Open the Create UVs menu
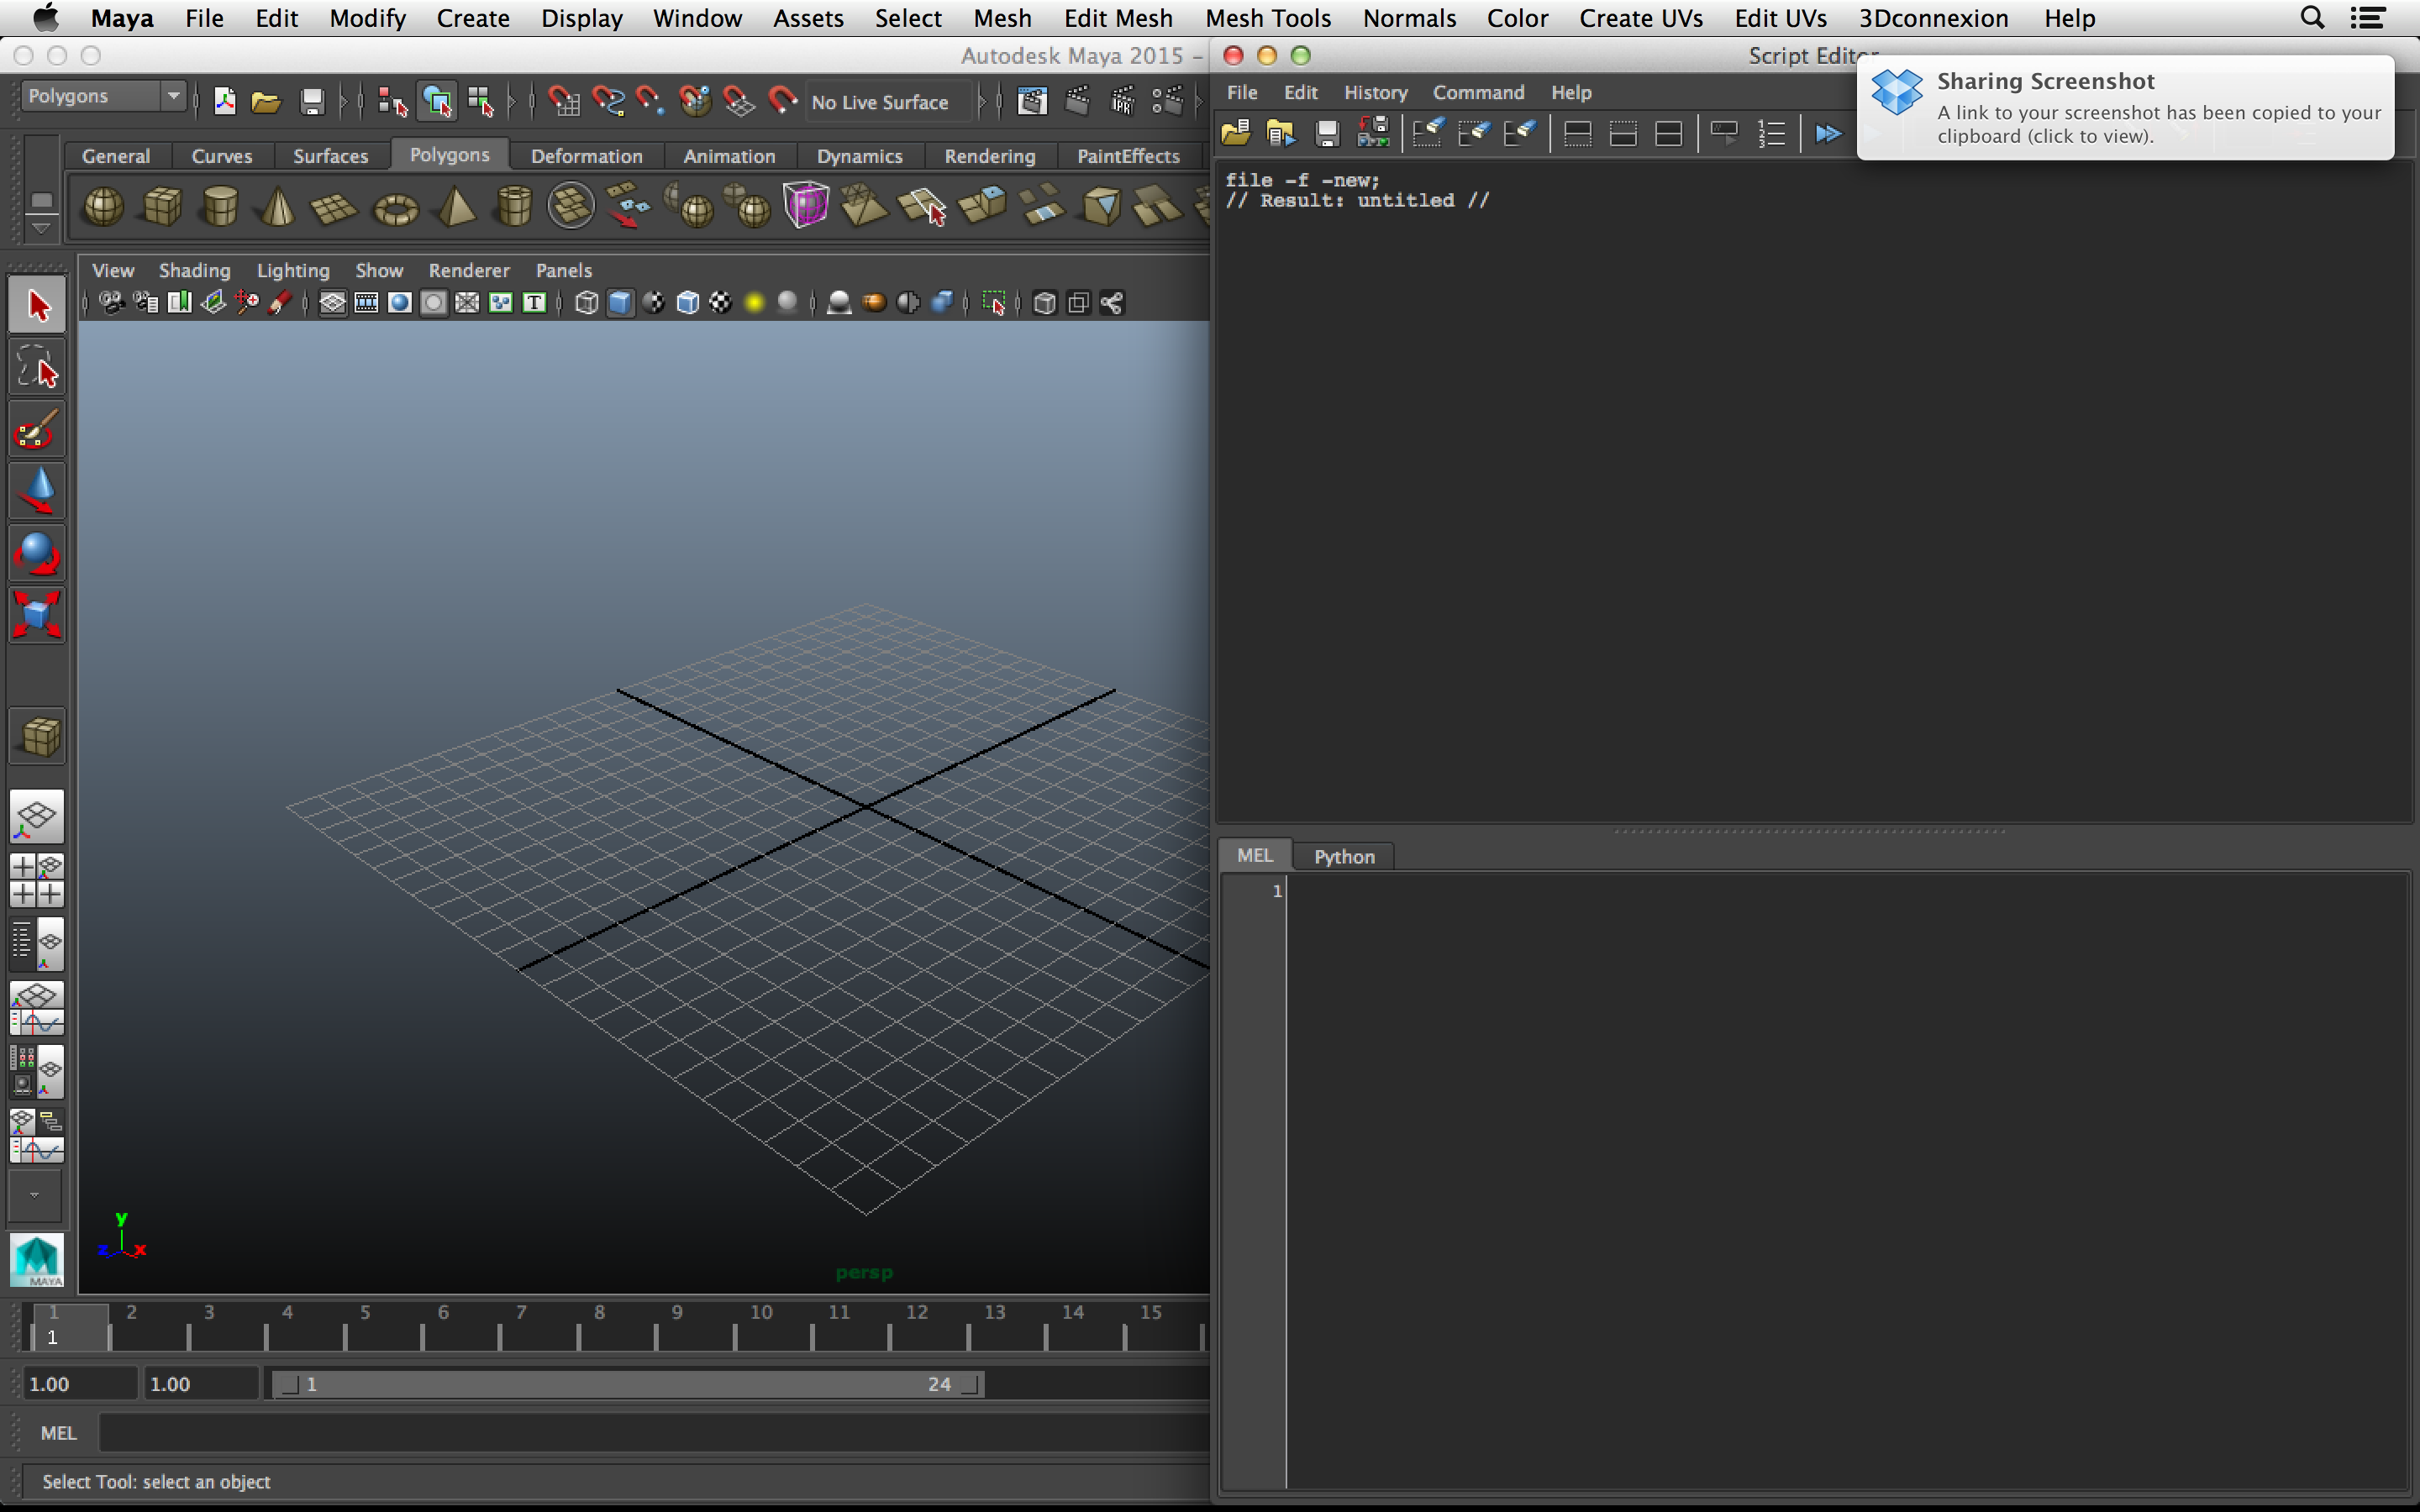 [1640, 18]
